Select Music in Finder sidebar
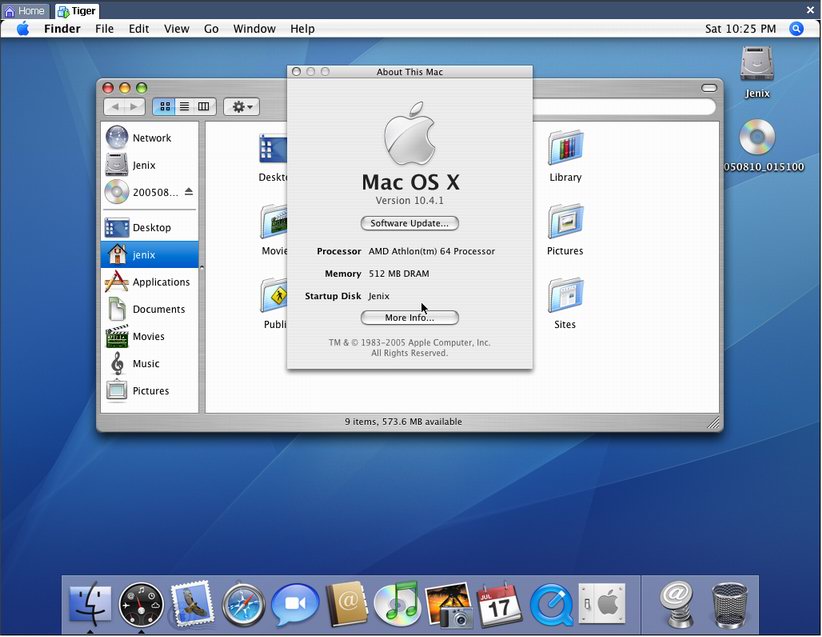822x637 pixels. [x=149, y=363]
